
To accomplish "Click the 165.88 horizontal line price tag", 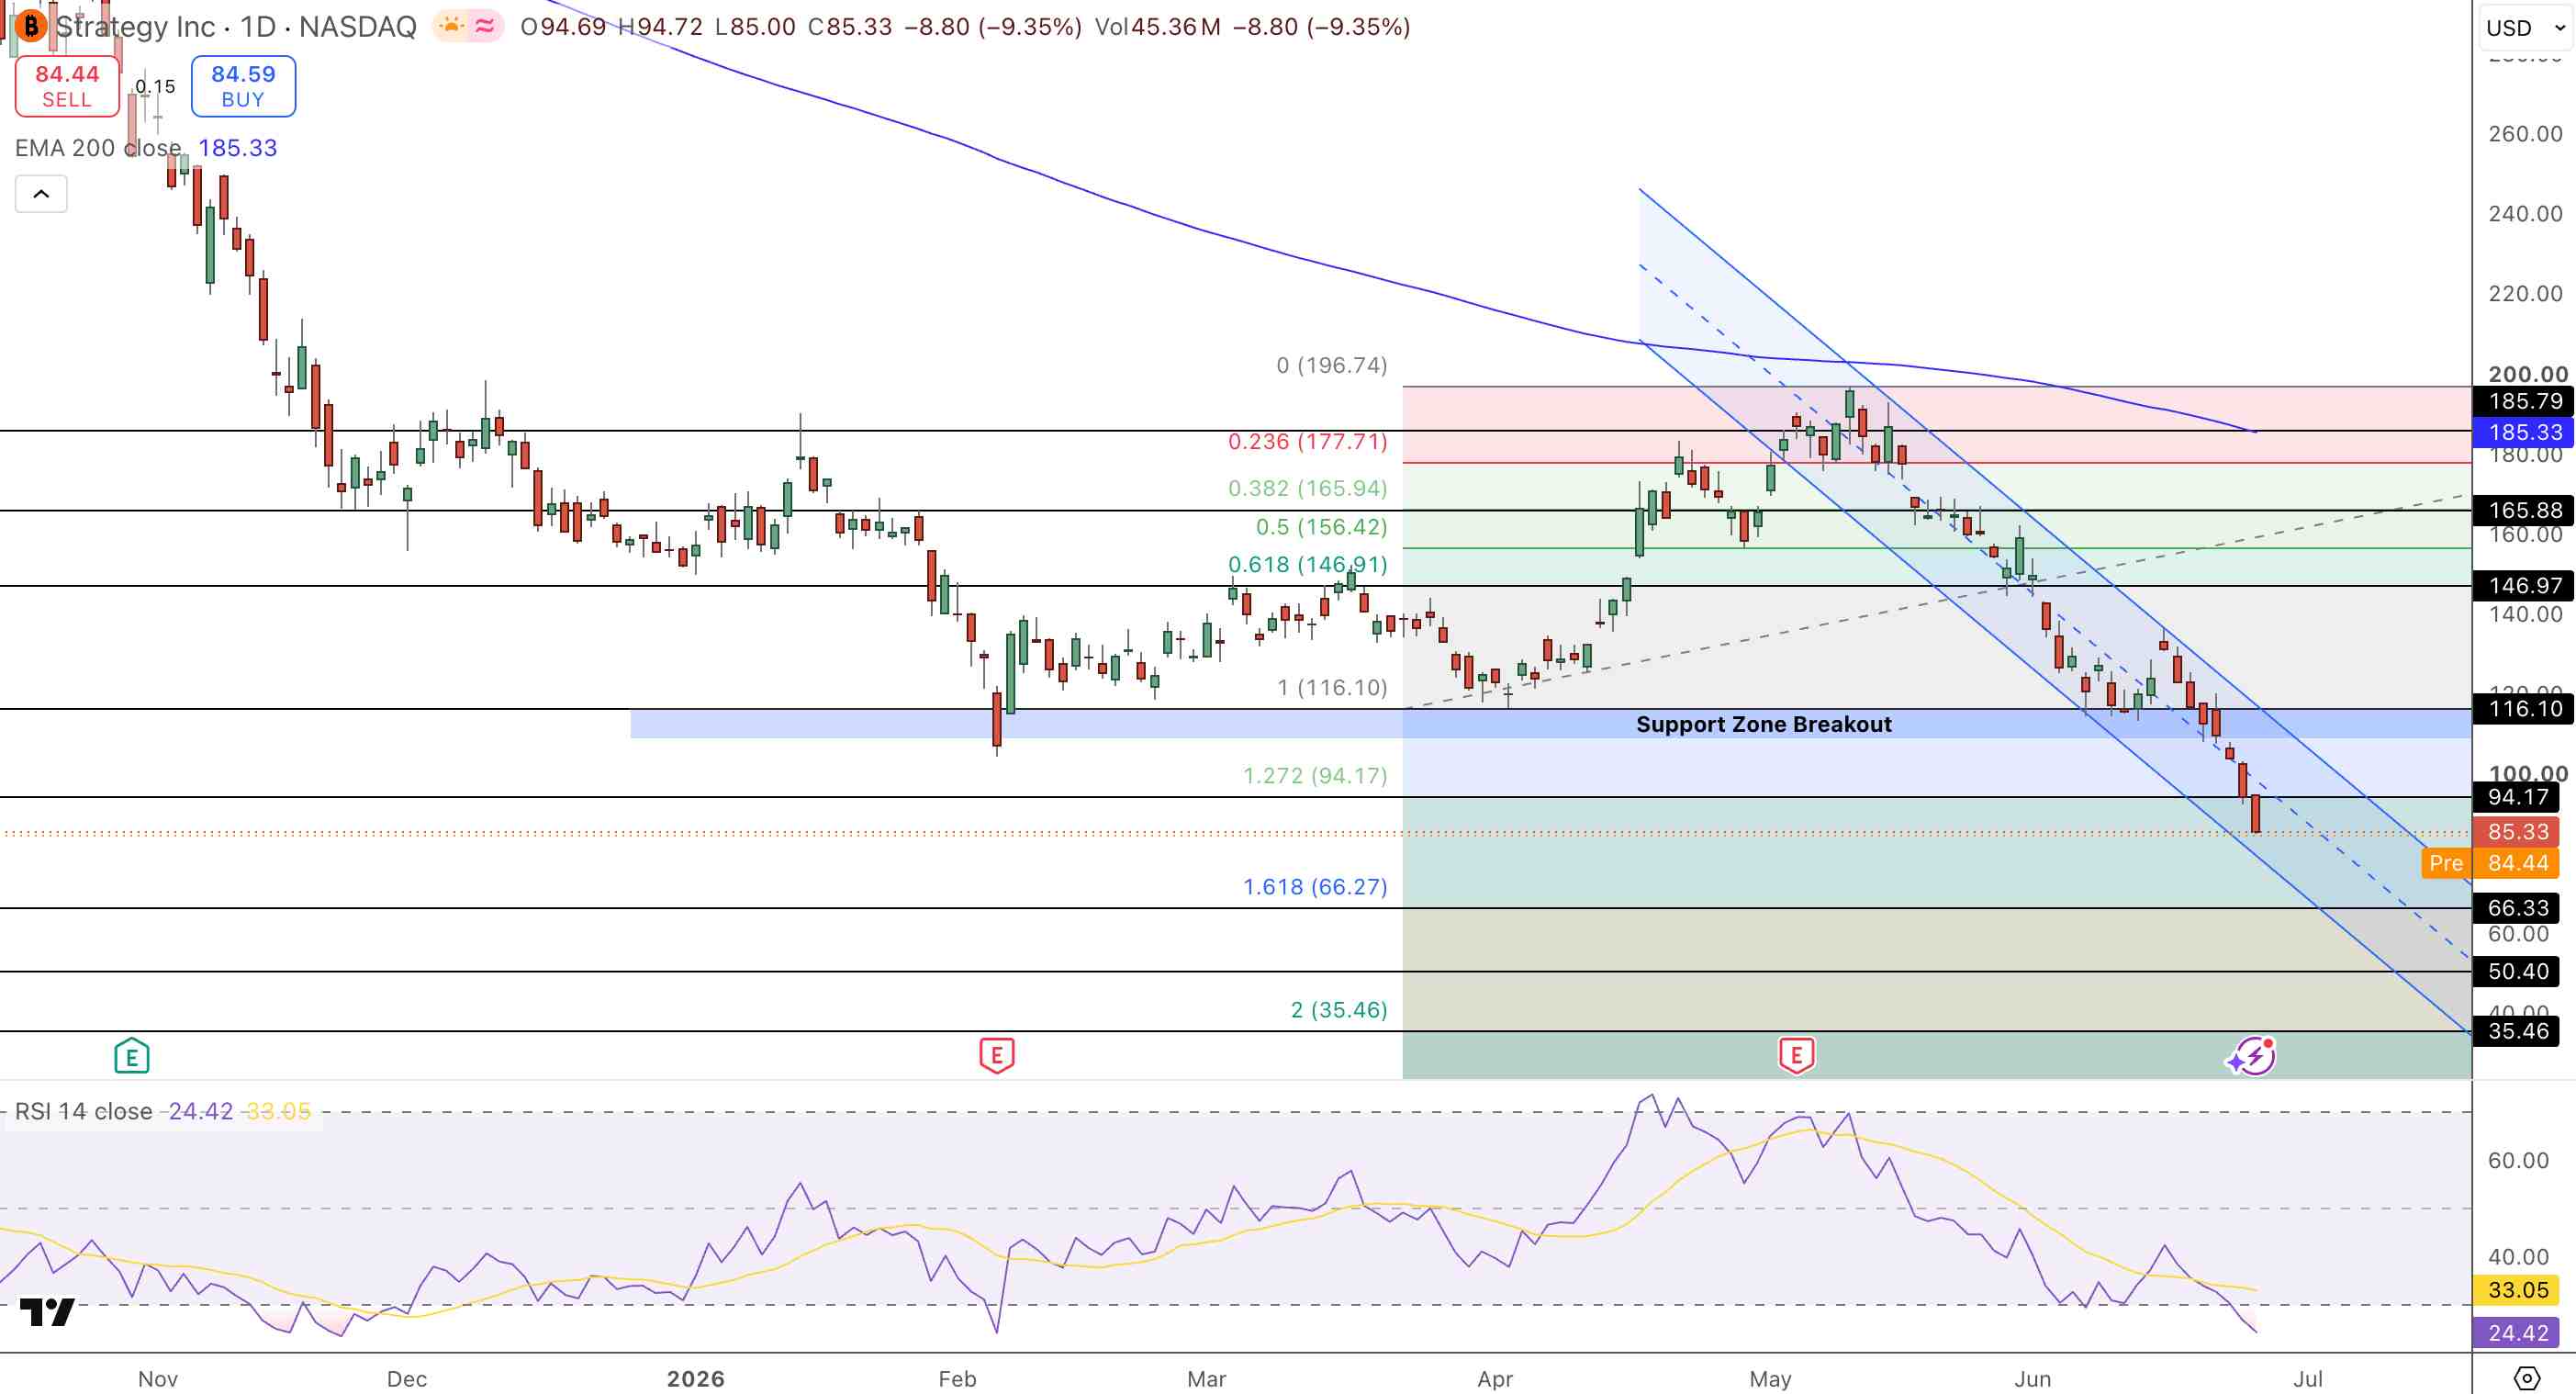I will pos(2524,510).
